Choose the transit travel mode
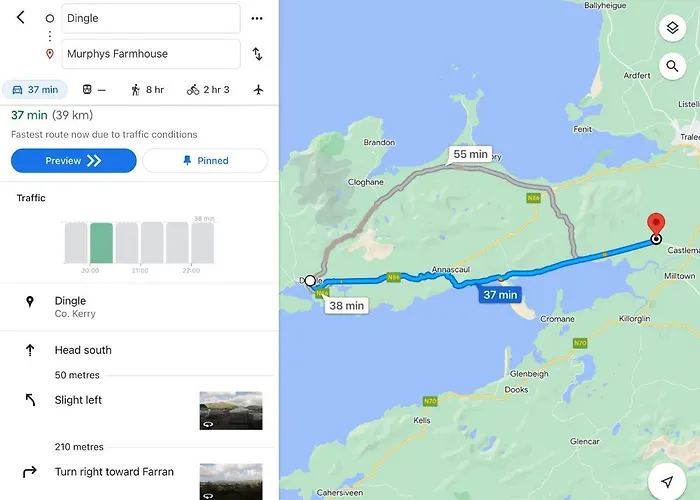 [93, 90]
